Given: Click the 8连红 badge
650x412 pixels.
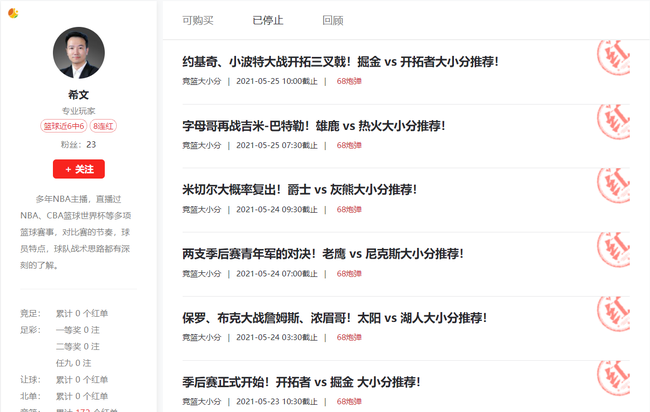Looking at the screenshot, I should point(103,126).
